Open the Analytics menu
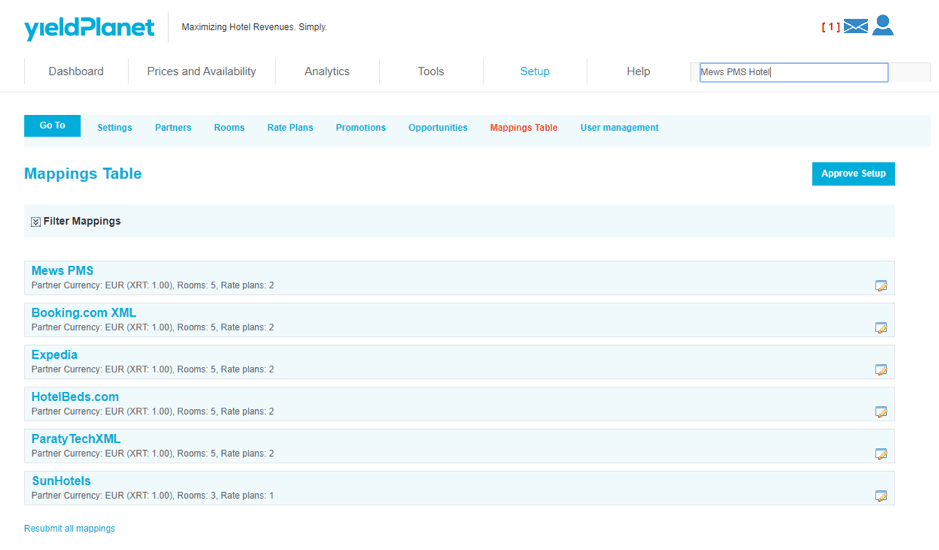The width and height of the screenshot is (939, 550). (327, 72)
